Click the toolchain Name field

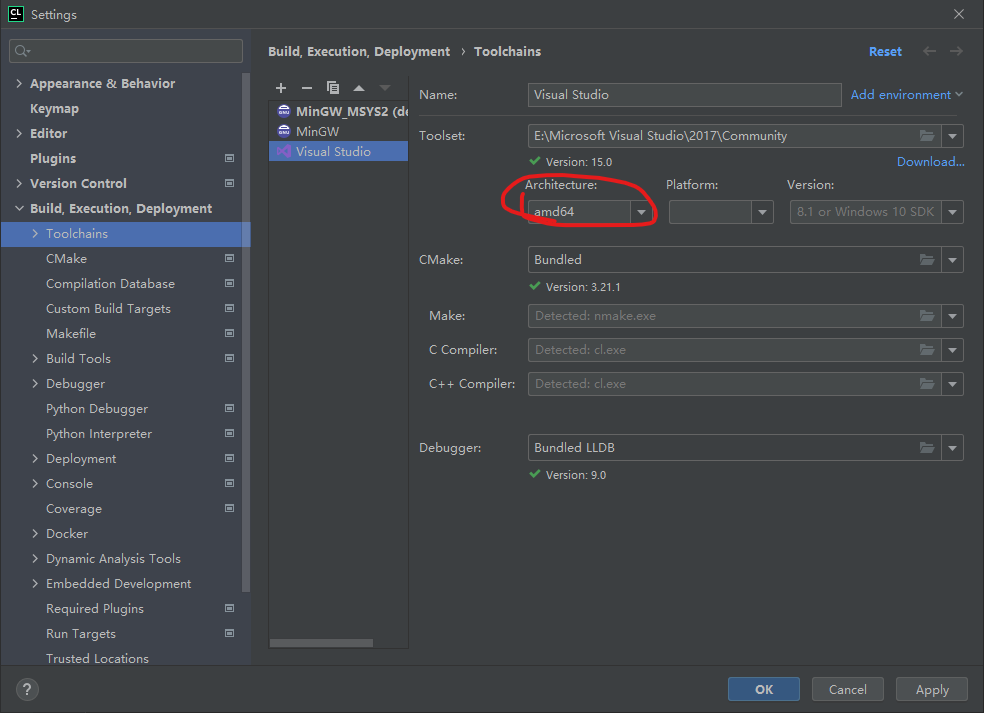[x=685, y=95]
